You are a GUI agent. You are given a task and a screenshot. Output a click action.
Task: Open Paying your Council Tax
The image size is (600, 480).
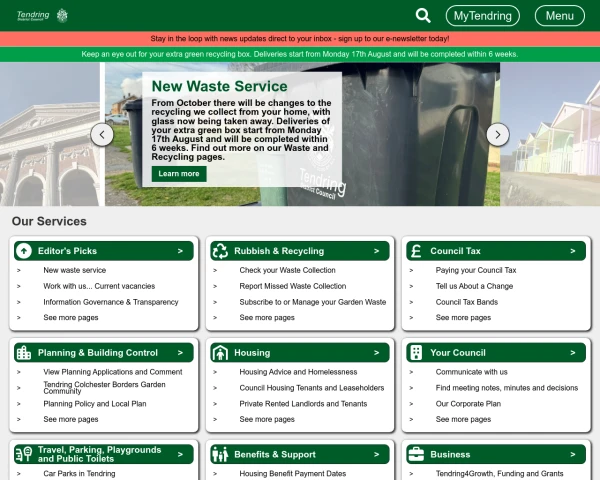coord(476,270)
